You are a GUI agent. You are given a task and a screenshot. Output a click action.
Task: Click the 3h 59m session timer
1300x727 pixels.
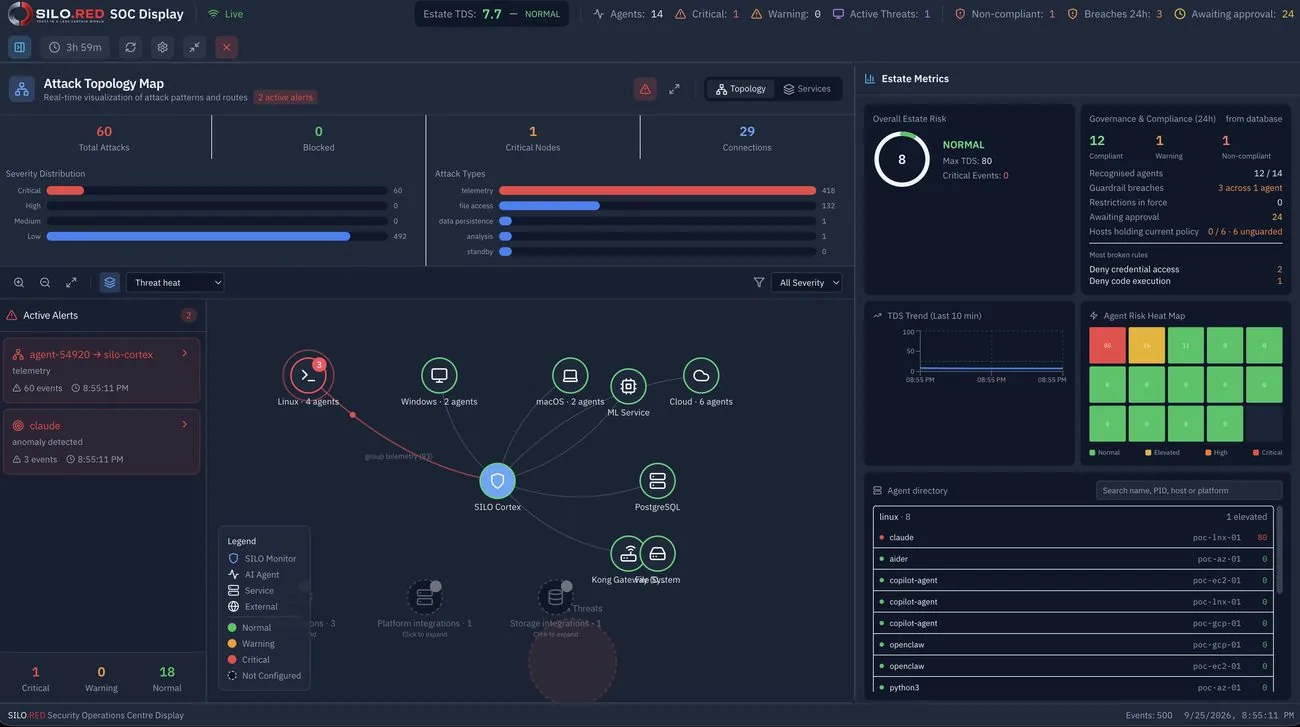click(76, 47)
